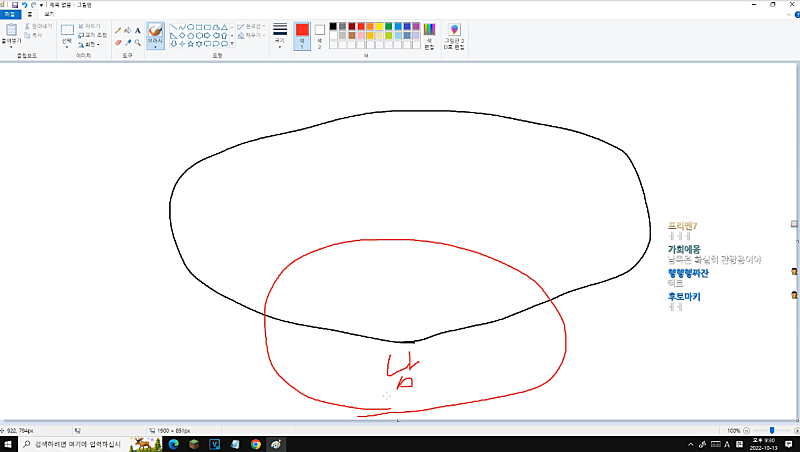Open Customize Quick Access Toolbar arrow

tap(41, 5)
